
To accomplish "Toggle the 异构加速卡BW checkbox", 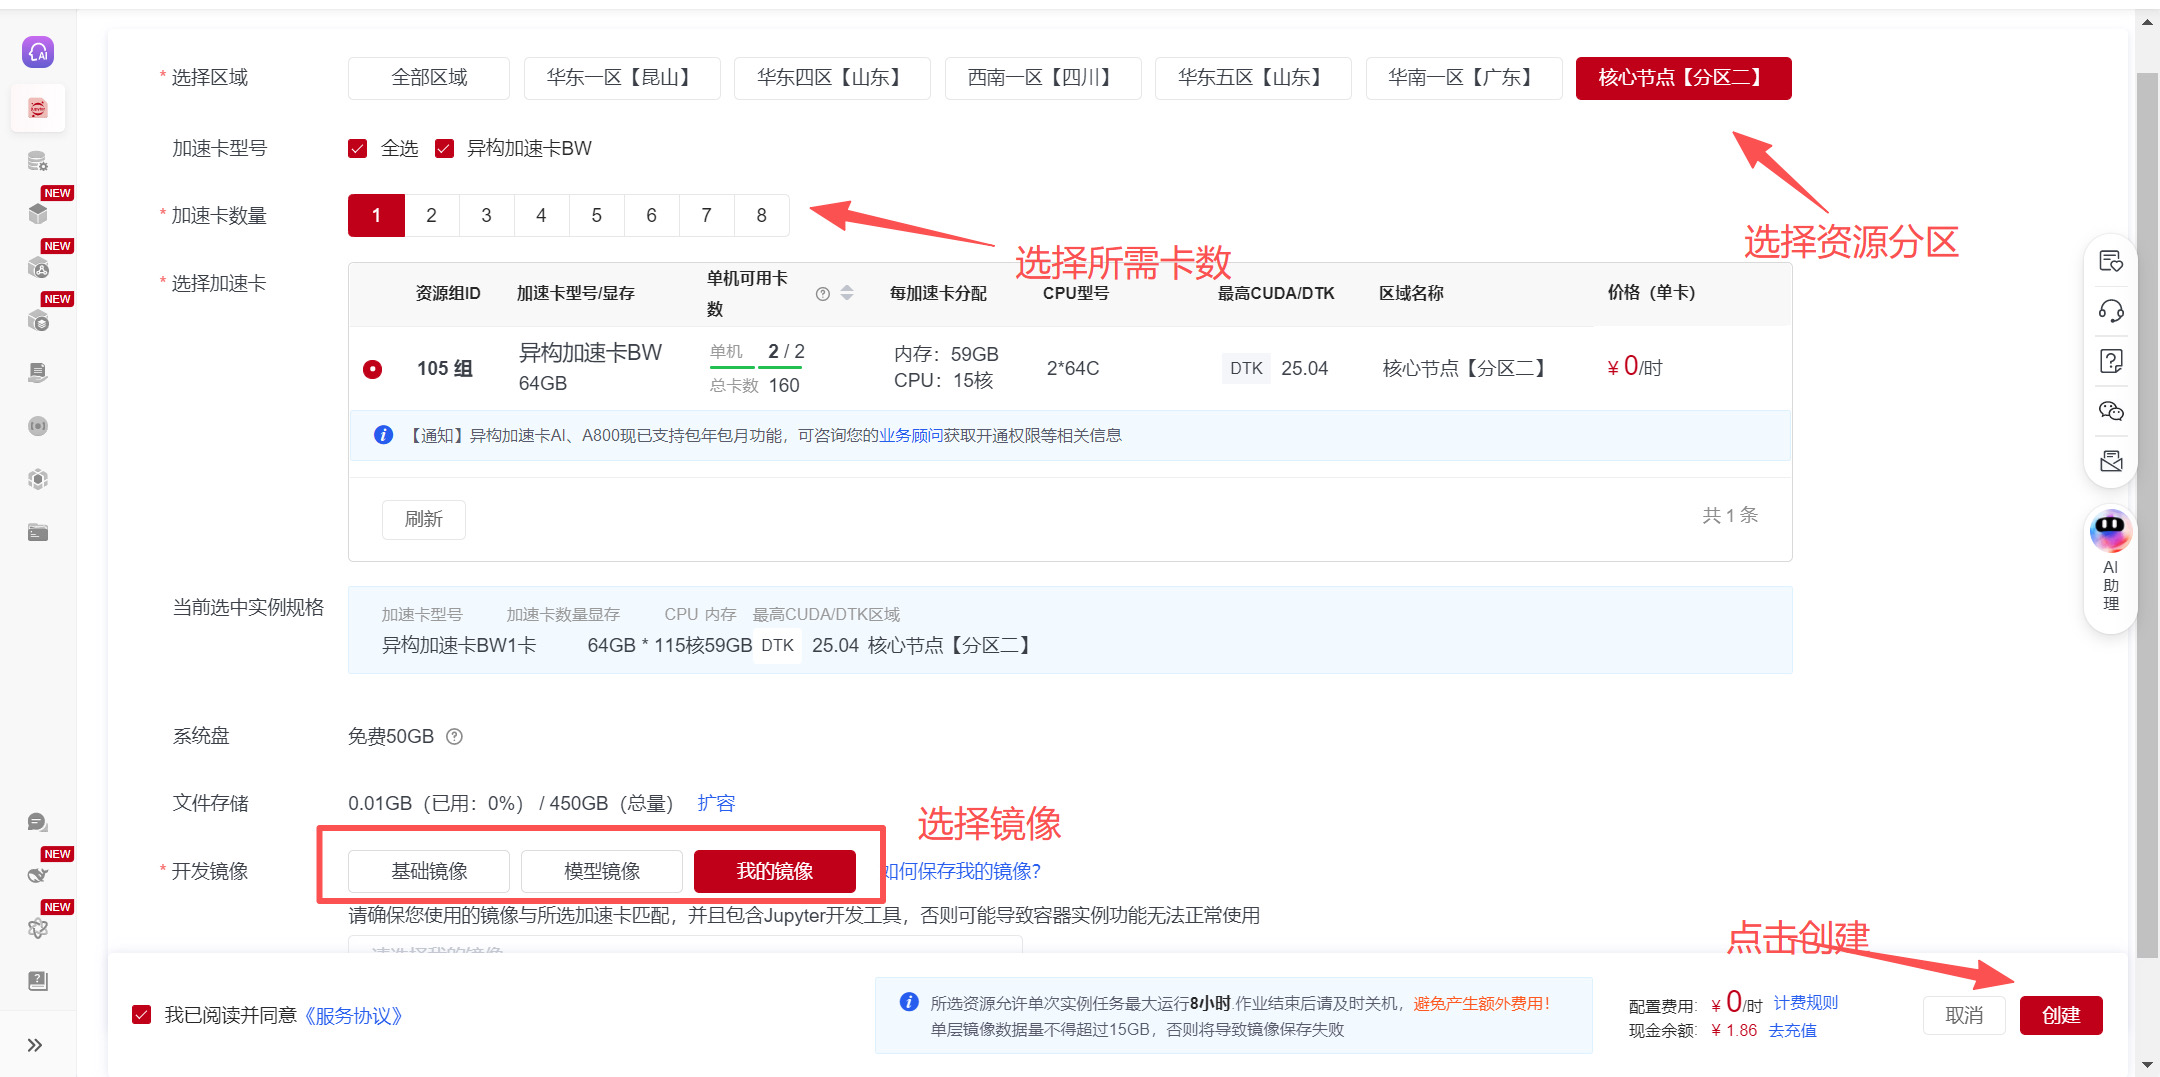I will 445,149.
